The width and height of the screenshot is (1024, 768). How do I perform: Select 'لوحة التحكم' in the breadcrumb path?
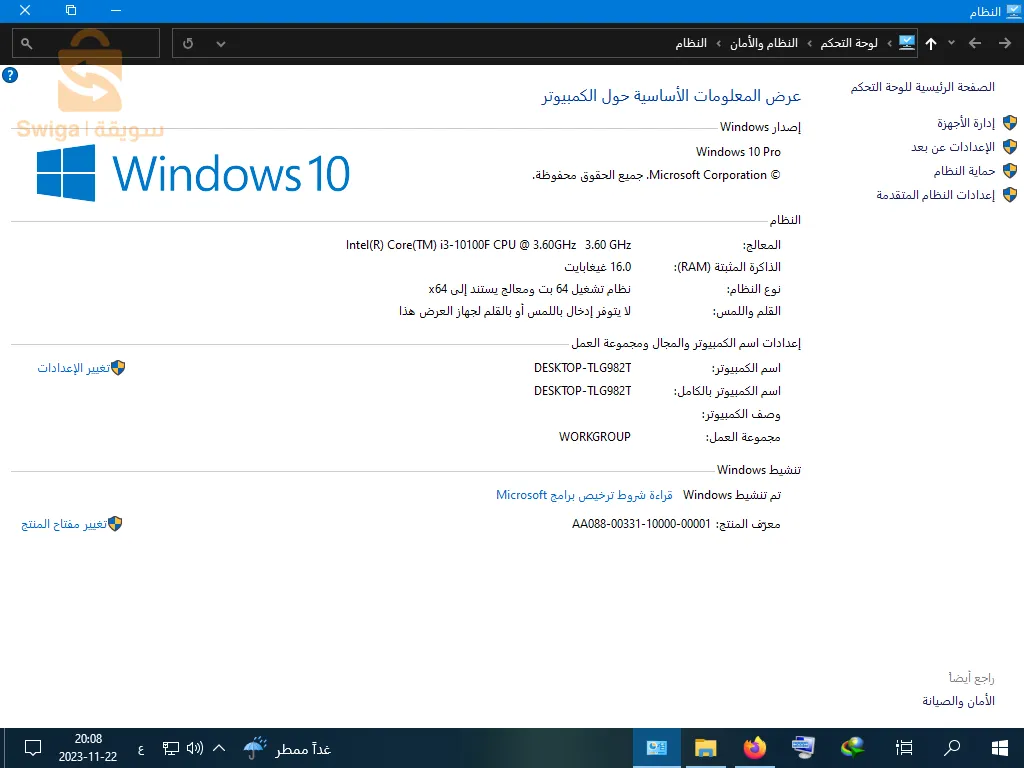[x=849, y=43]
